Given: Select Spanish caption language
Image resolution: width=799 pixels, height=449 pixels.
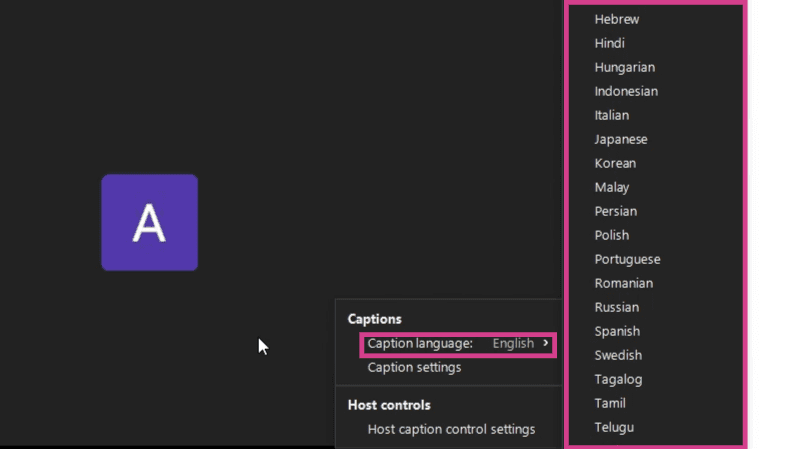Looking at the screenshot, I should pyautogui.click(x=617, y=331).
